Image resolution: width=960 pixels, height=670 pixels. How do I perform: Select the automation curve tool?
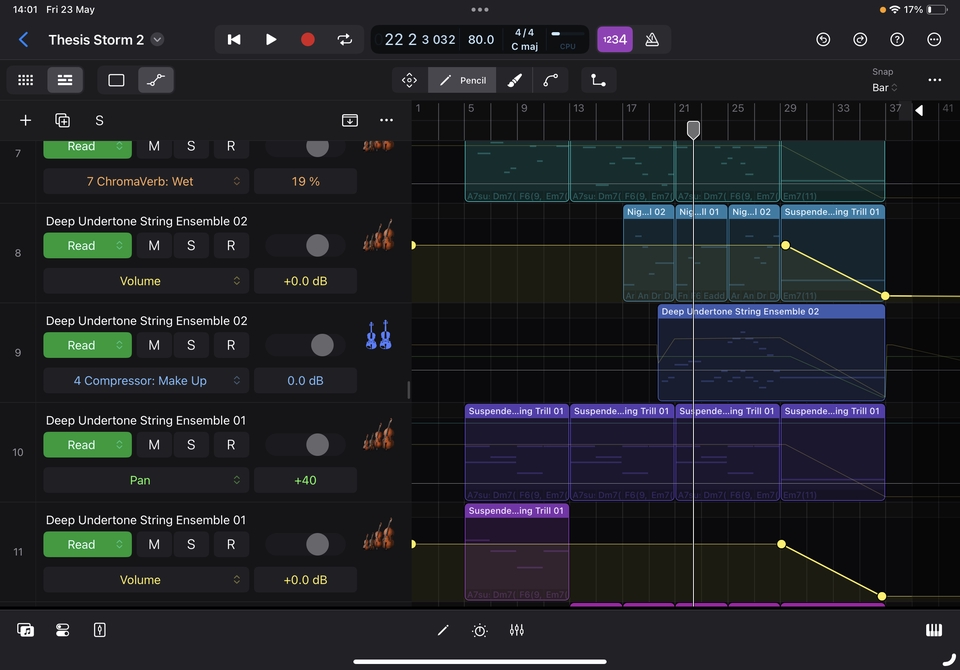pos(550,80)
